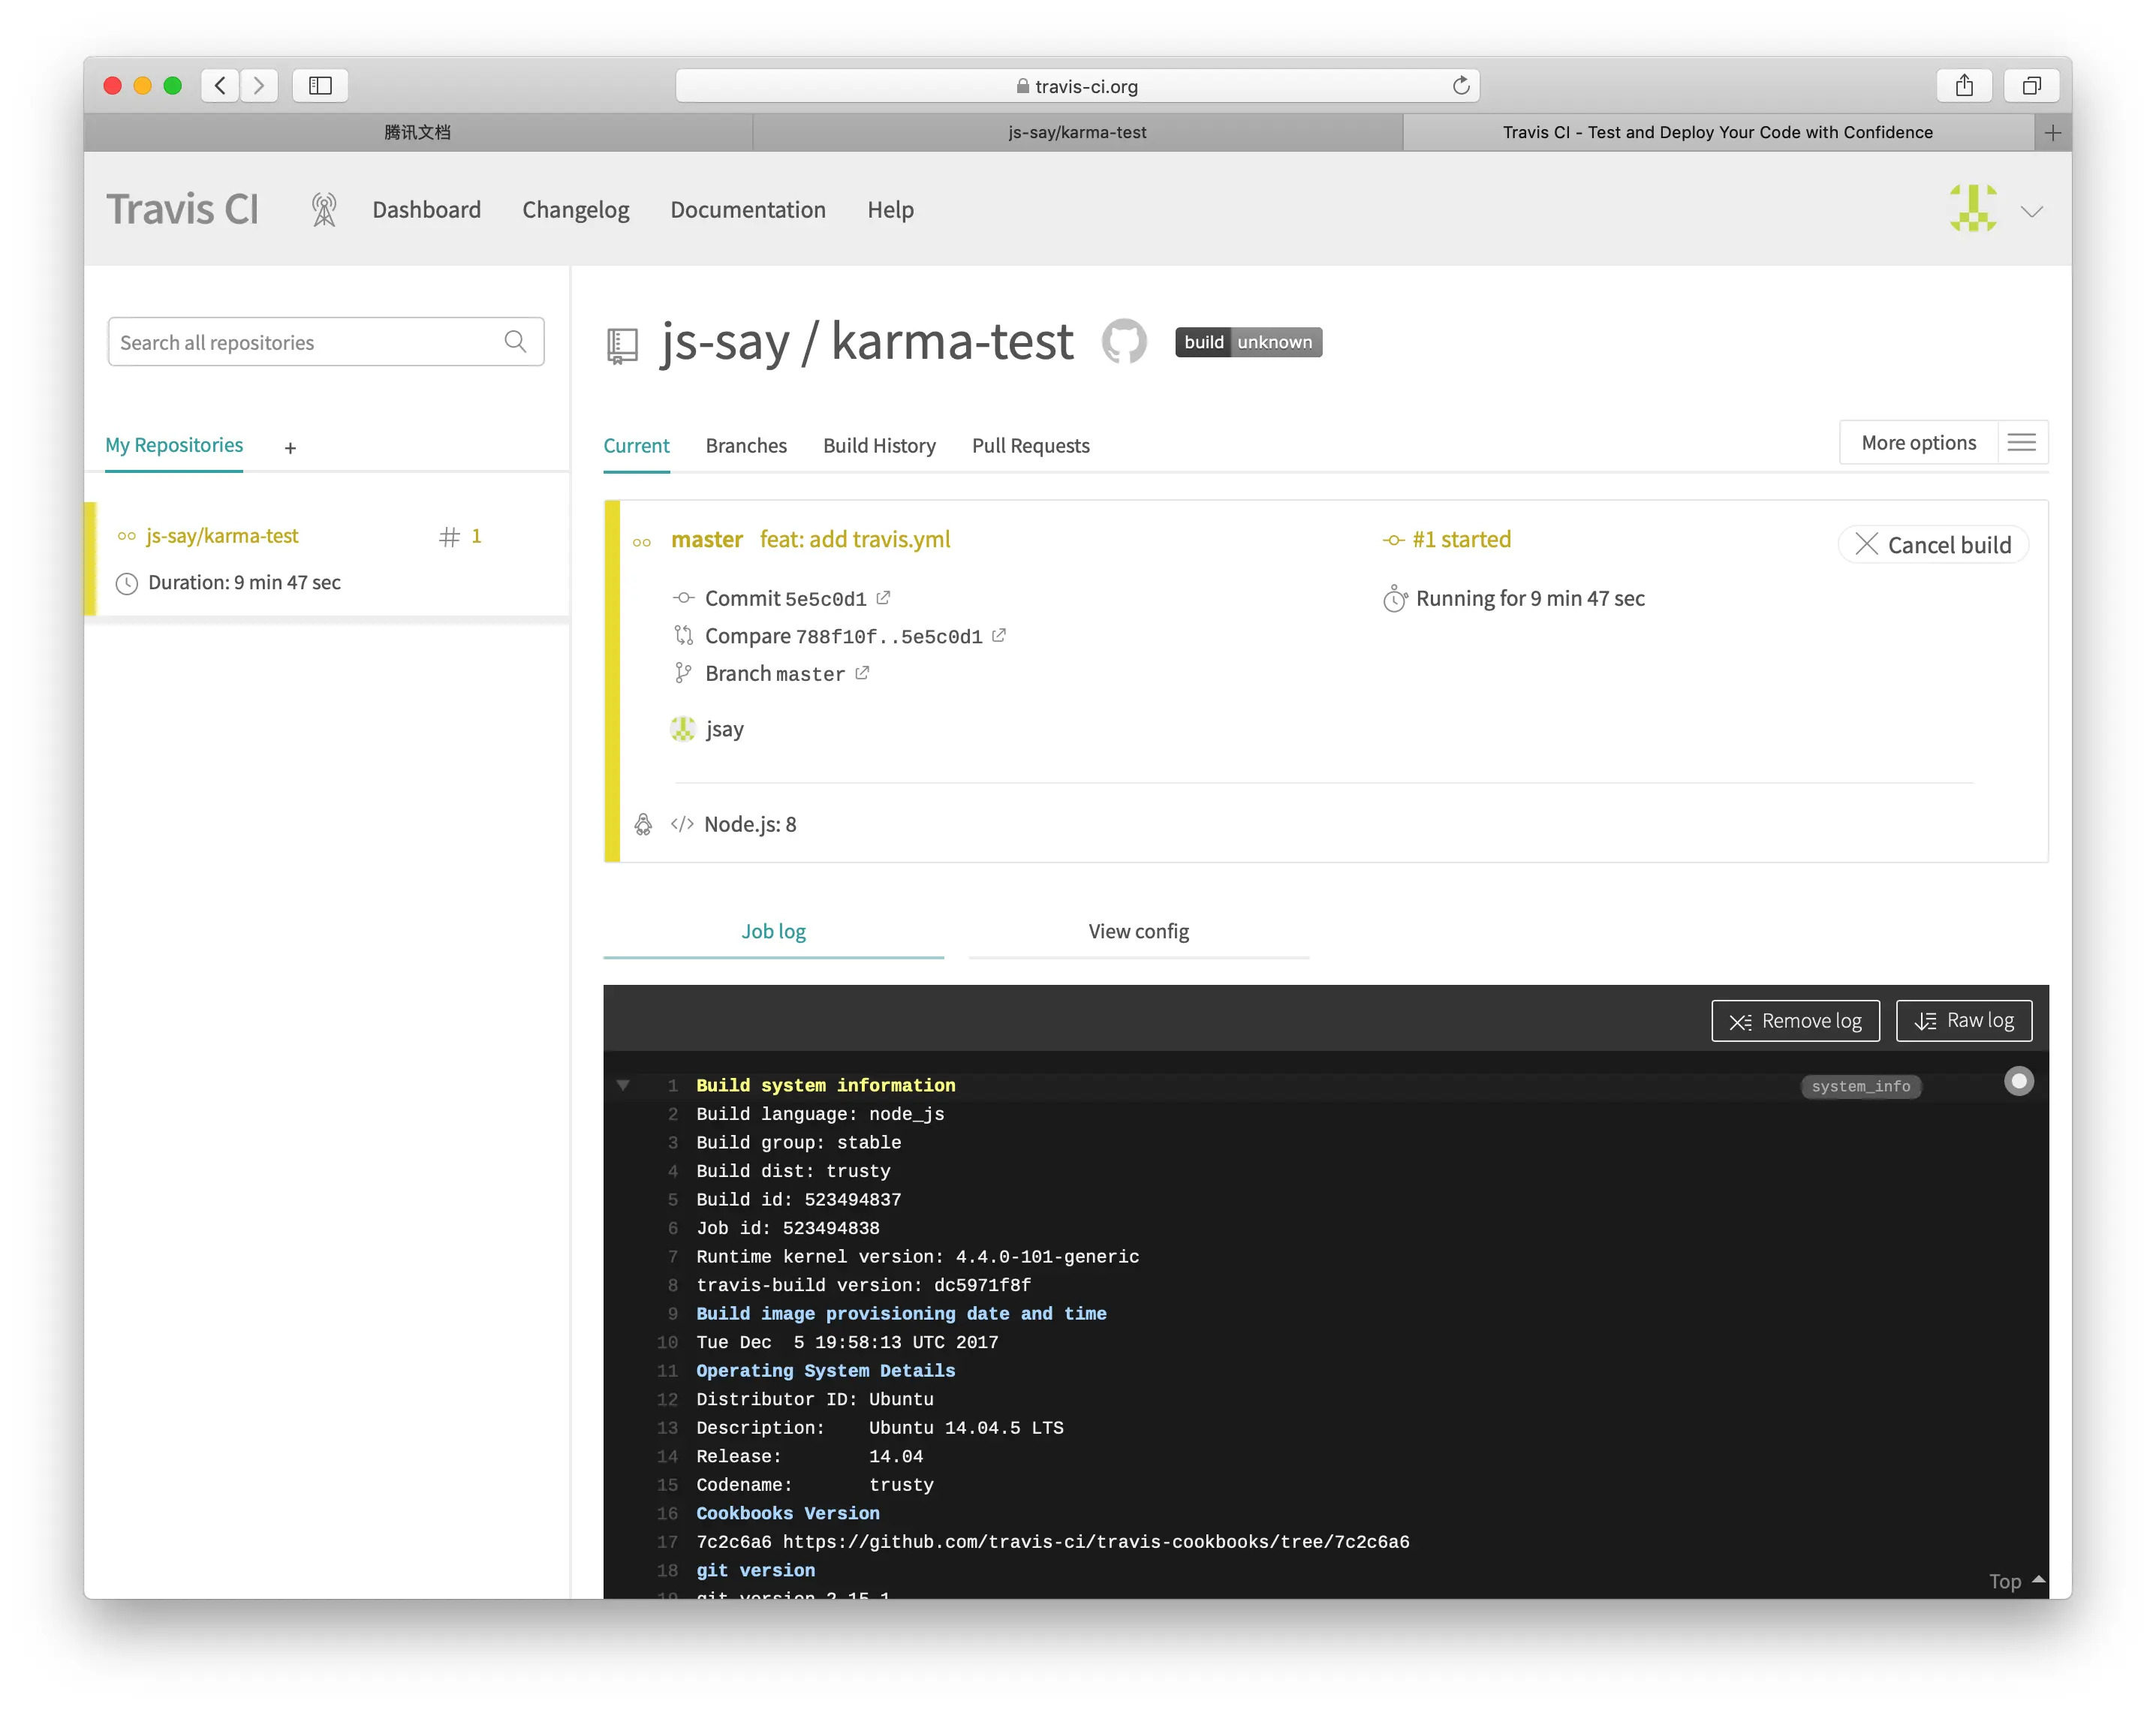Open hamburger icon in More options
Image resolution: width=2156 pixels, height=1710 pixels.
coord(2022,442)
